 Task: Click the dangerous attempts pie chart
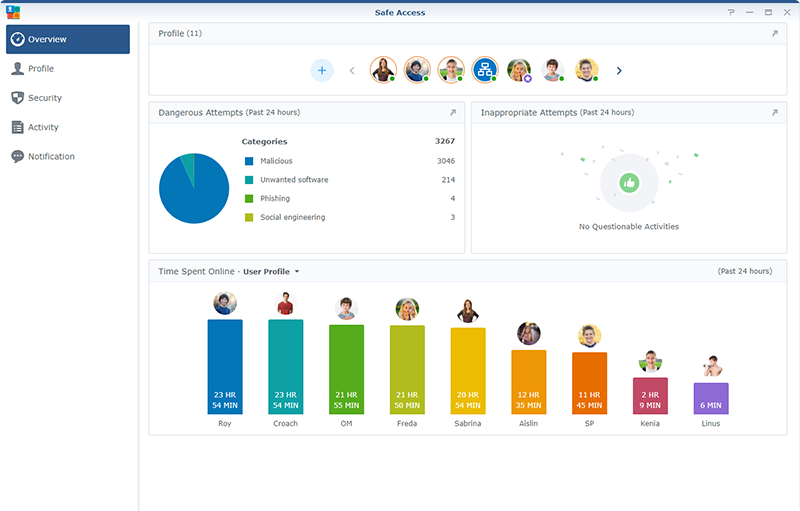tap(194, 188)
